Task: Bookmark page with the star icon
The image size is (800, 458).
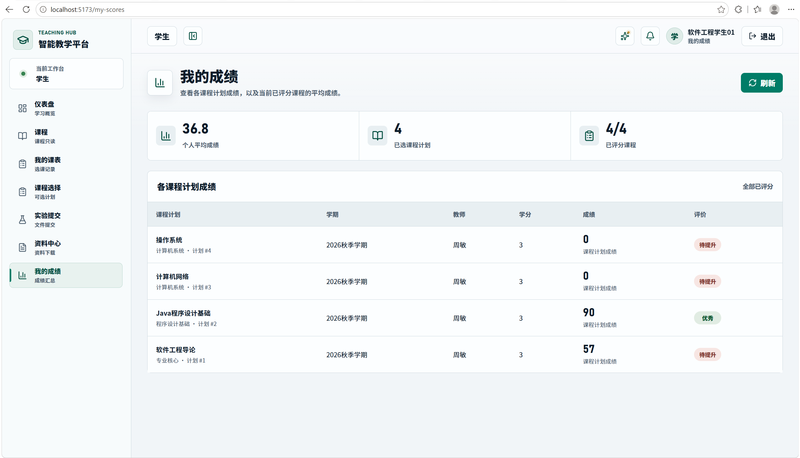Action: click(721, 9)
